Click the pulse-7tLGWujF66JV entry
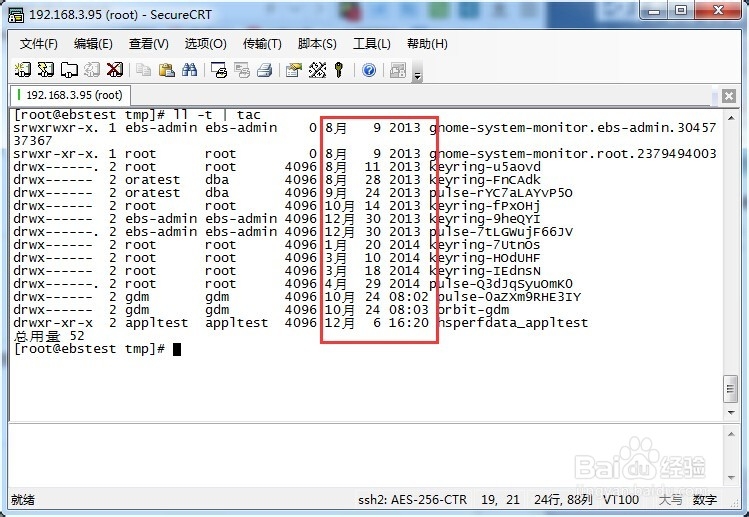 501,232
